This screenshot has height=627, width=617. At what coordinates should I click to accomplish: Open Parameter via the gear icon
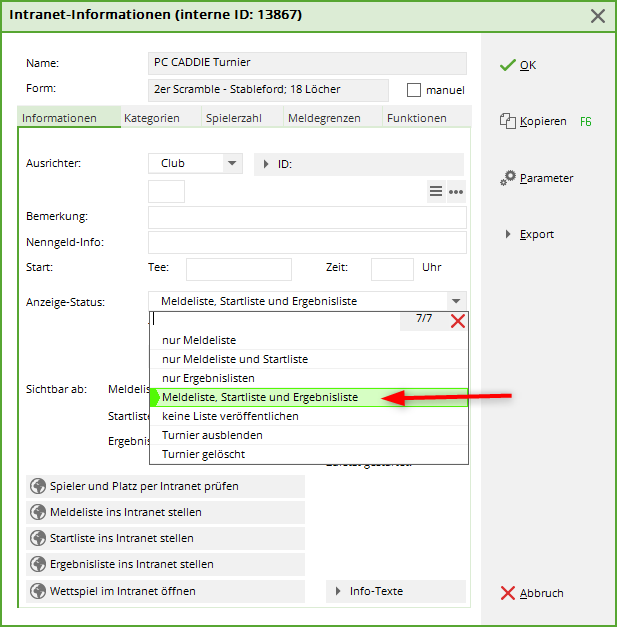click(508, 178)
